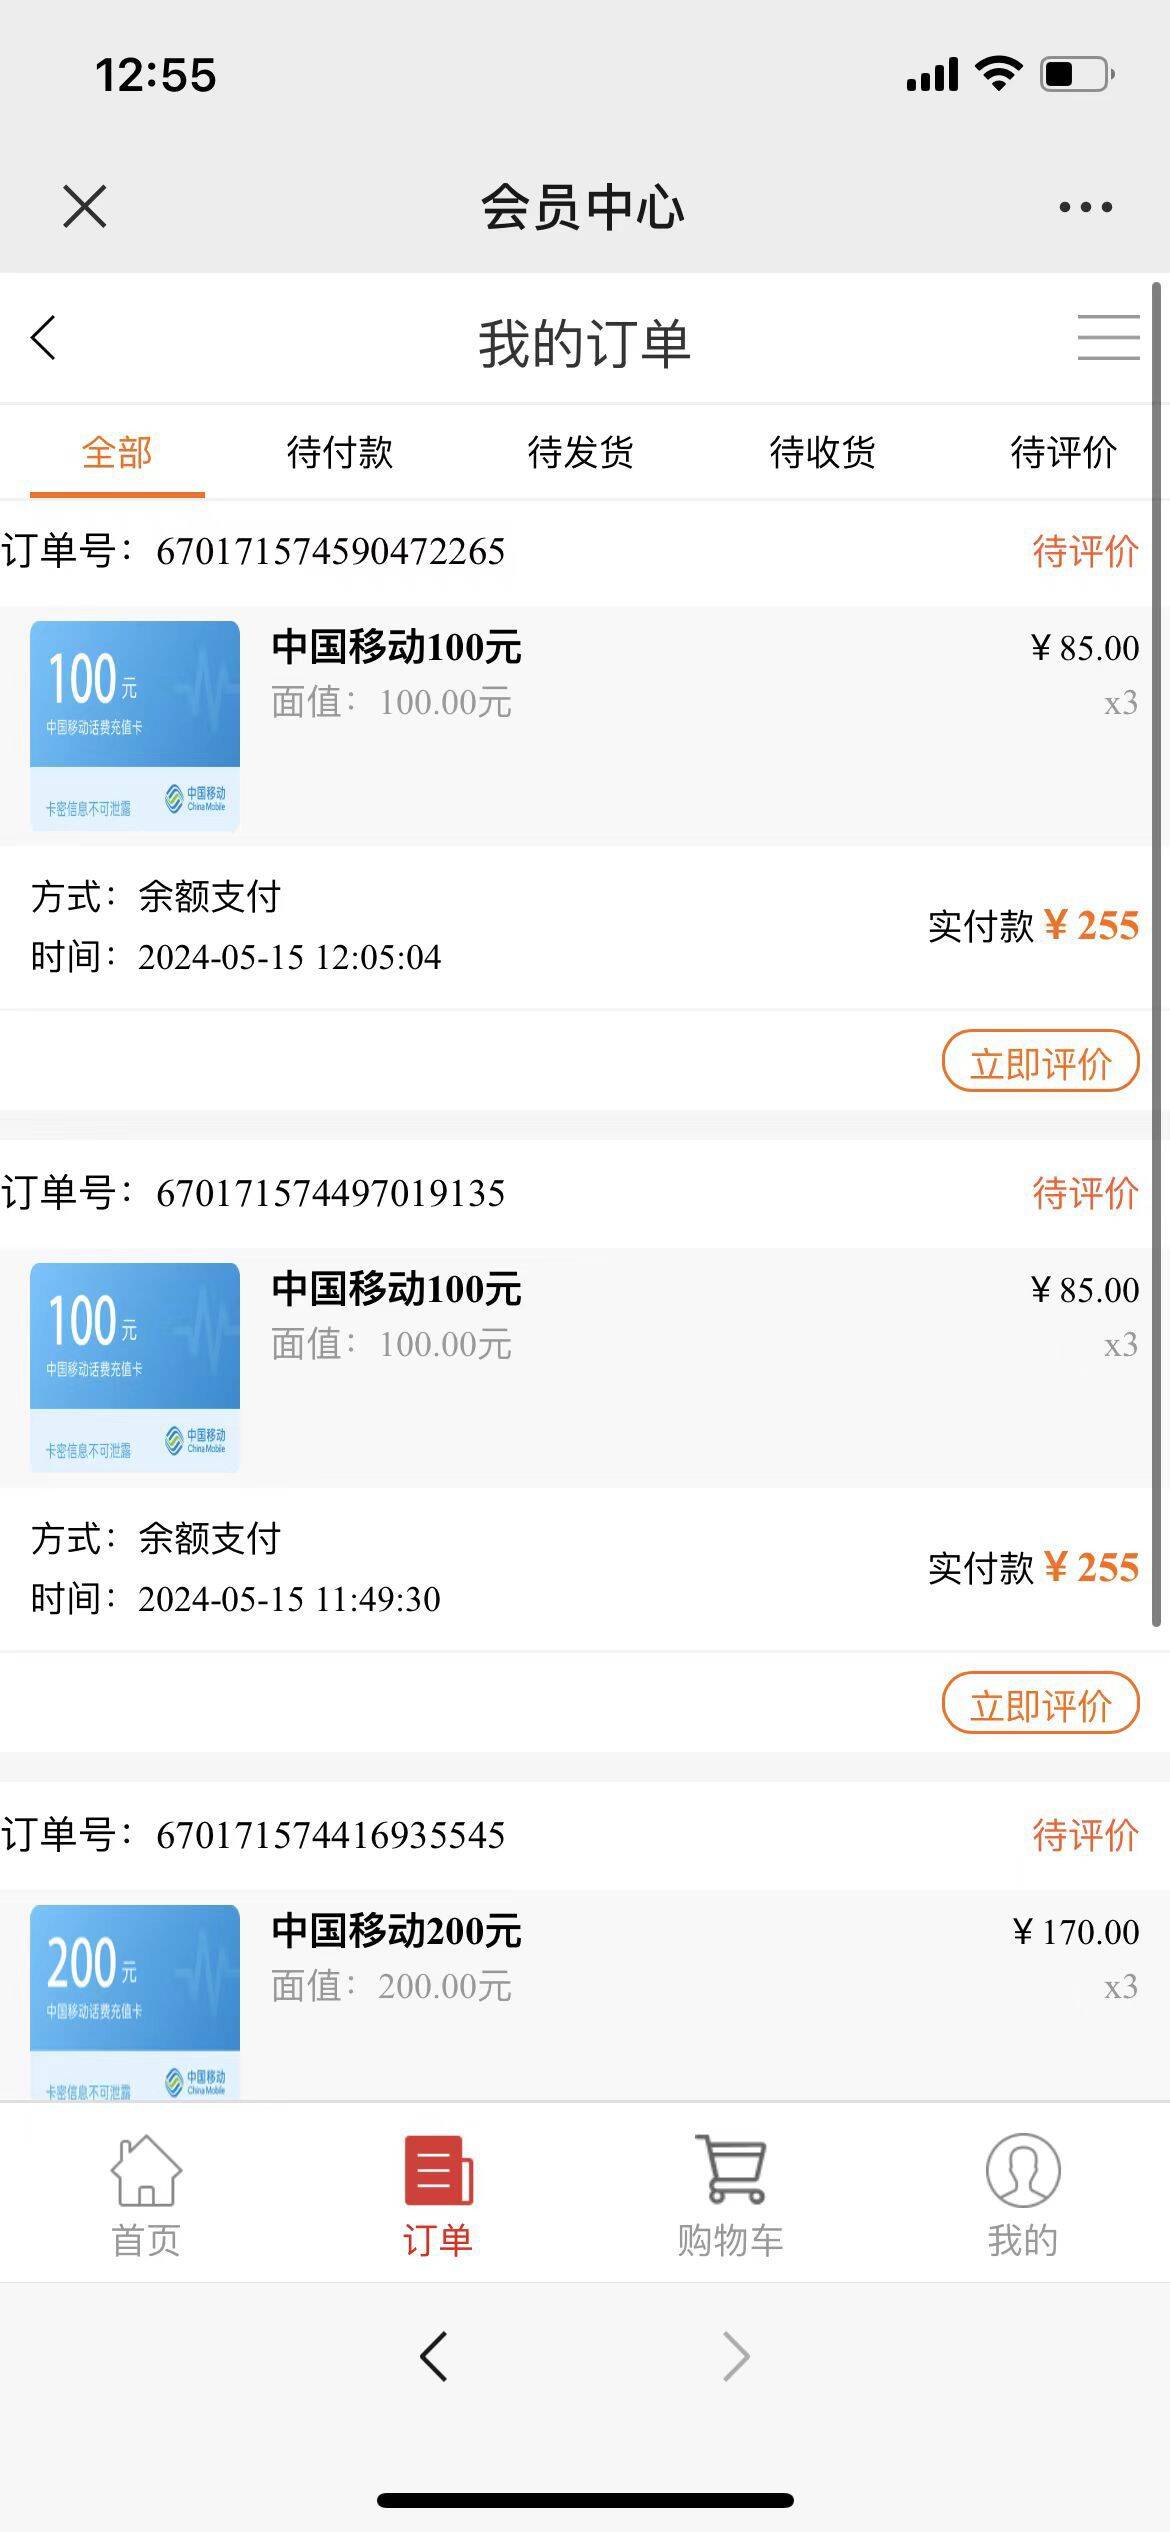This screenshot has height=2532, width=1170.
Task: Open the hamburger menu beside 我的订单
Action: coord(1108,337)
